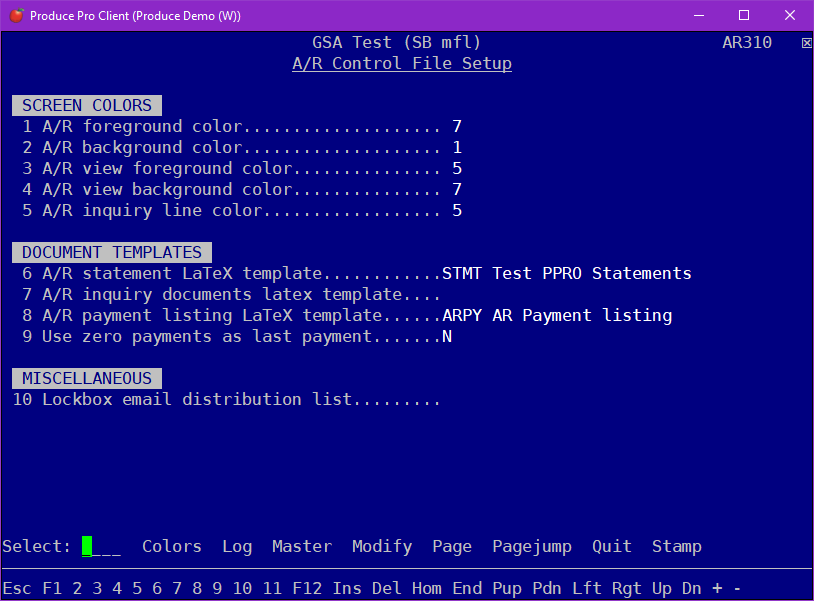Image resolution: width=814 pixels, height=601 pixels.
Task: Click the MISCELLANEOUS section header
Action: [x=87, y=378]
